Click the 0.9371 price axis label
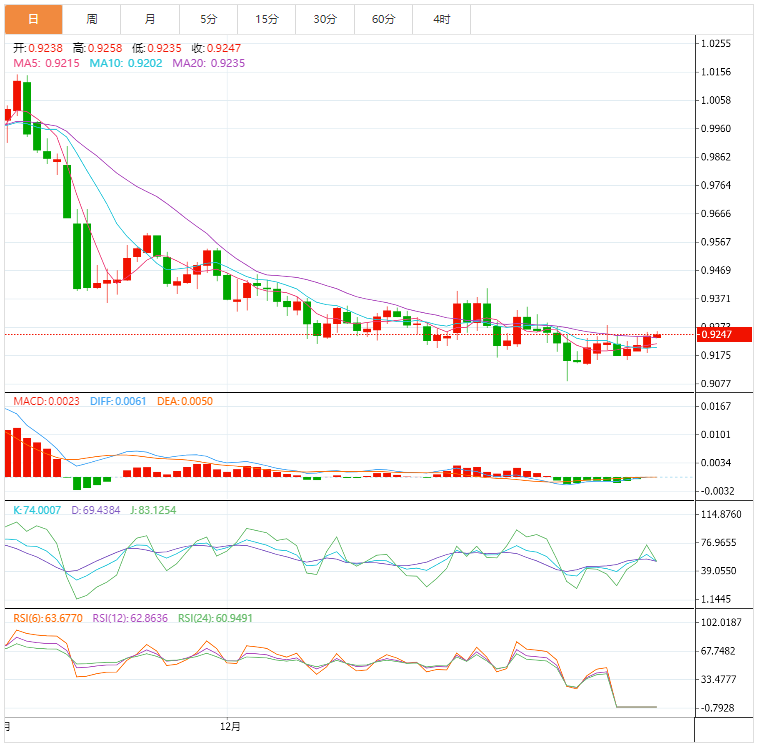762x749 pixels. [x=715, y=298]
